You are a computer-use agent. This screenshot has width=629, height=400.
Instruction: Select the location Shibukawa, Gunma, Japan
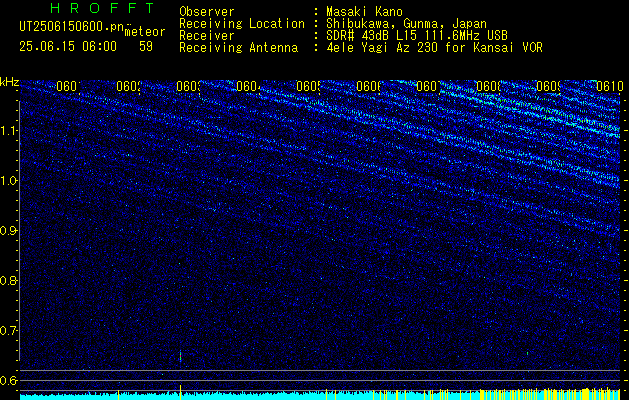click(406, 24)
